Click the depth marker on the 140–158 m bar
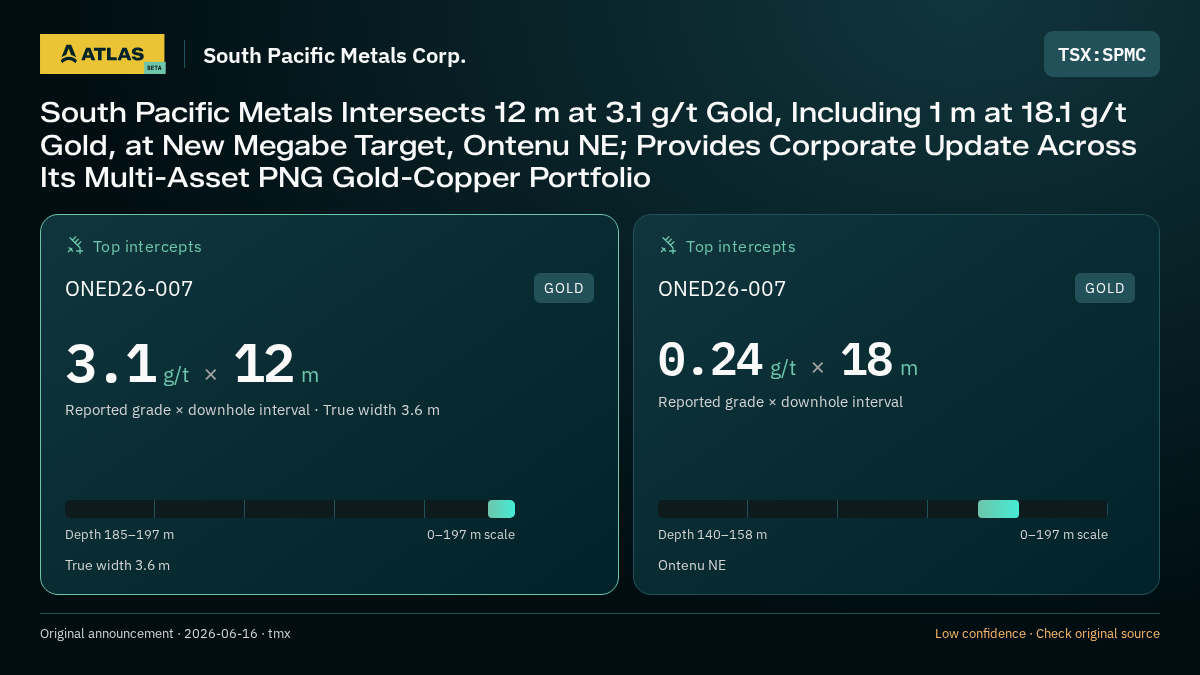The width and height of the screenshot is (1200, 675). (998, 509)
